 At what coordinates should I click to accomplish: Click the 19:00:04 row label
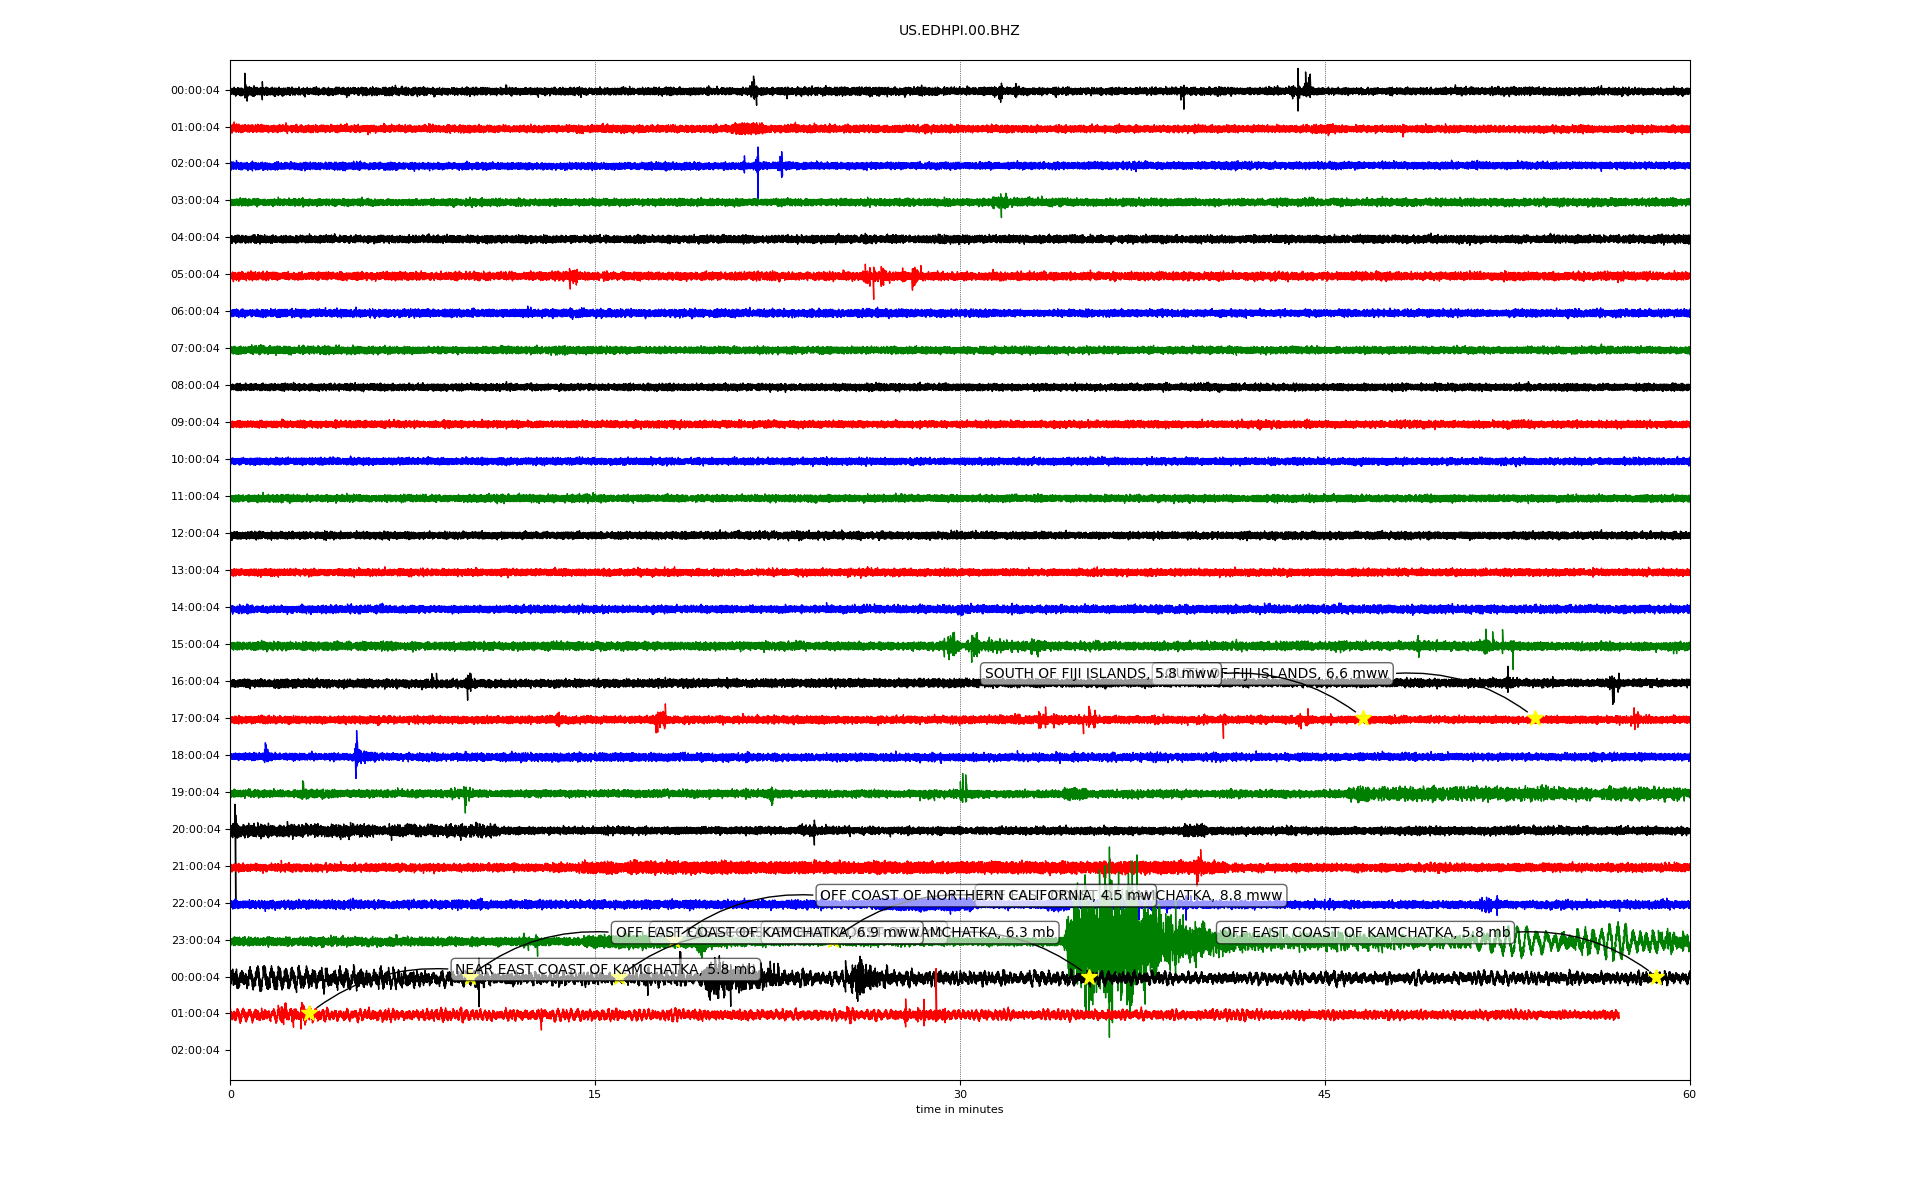click(195, 793)
